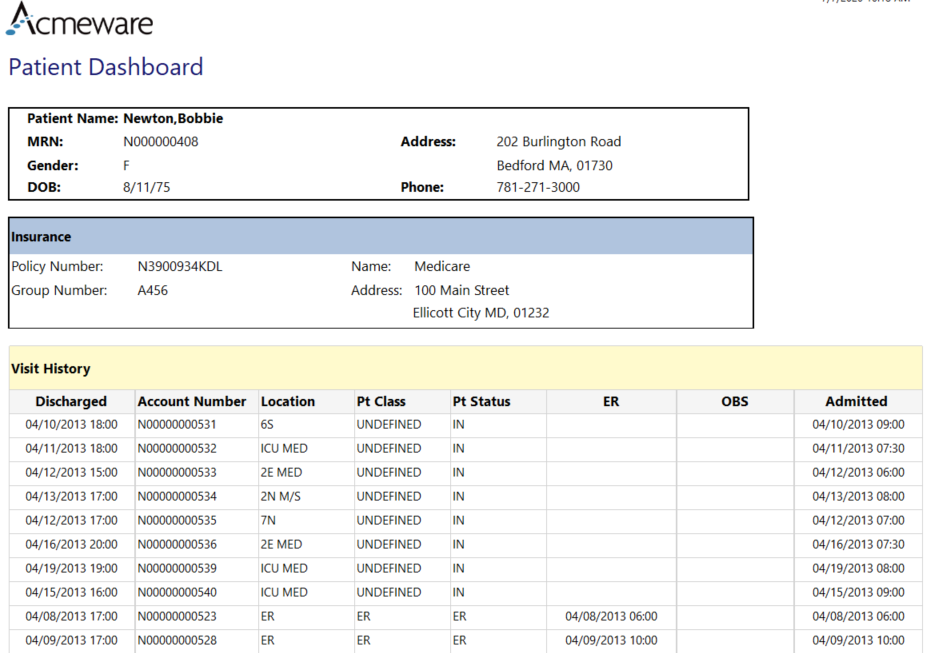Click account number N00000000528 row
This screenshot has width=928, height=653.
coord(177,641)
